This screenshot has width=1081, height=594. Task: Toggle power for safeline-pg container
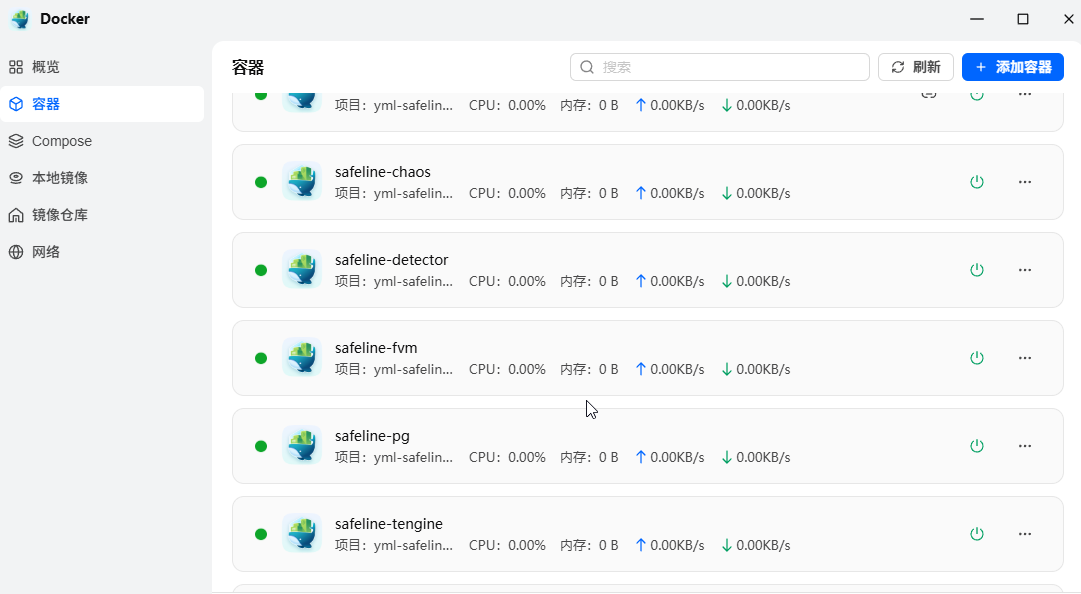pos(977,446)
